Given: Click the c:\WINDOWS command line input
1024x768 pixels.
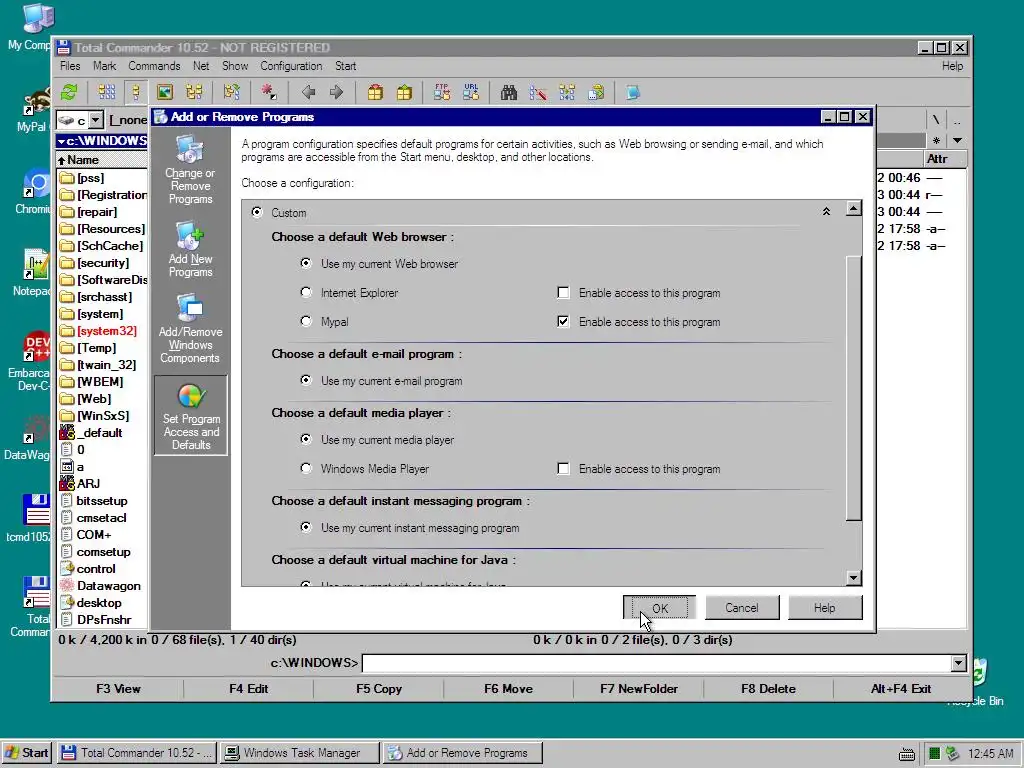Looking at the screenshot, I should pos(656,664).
